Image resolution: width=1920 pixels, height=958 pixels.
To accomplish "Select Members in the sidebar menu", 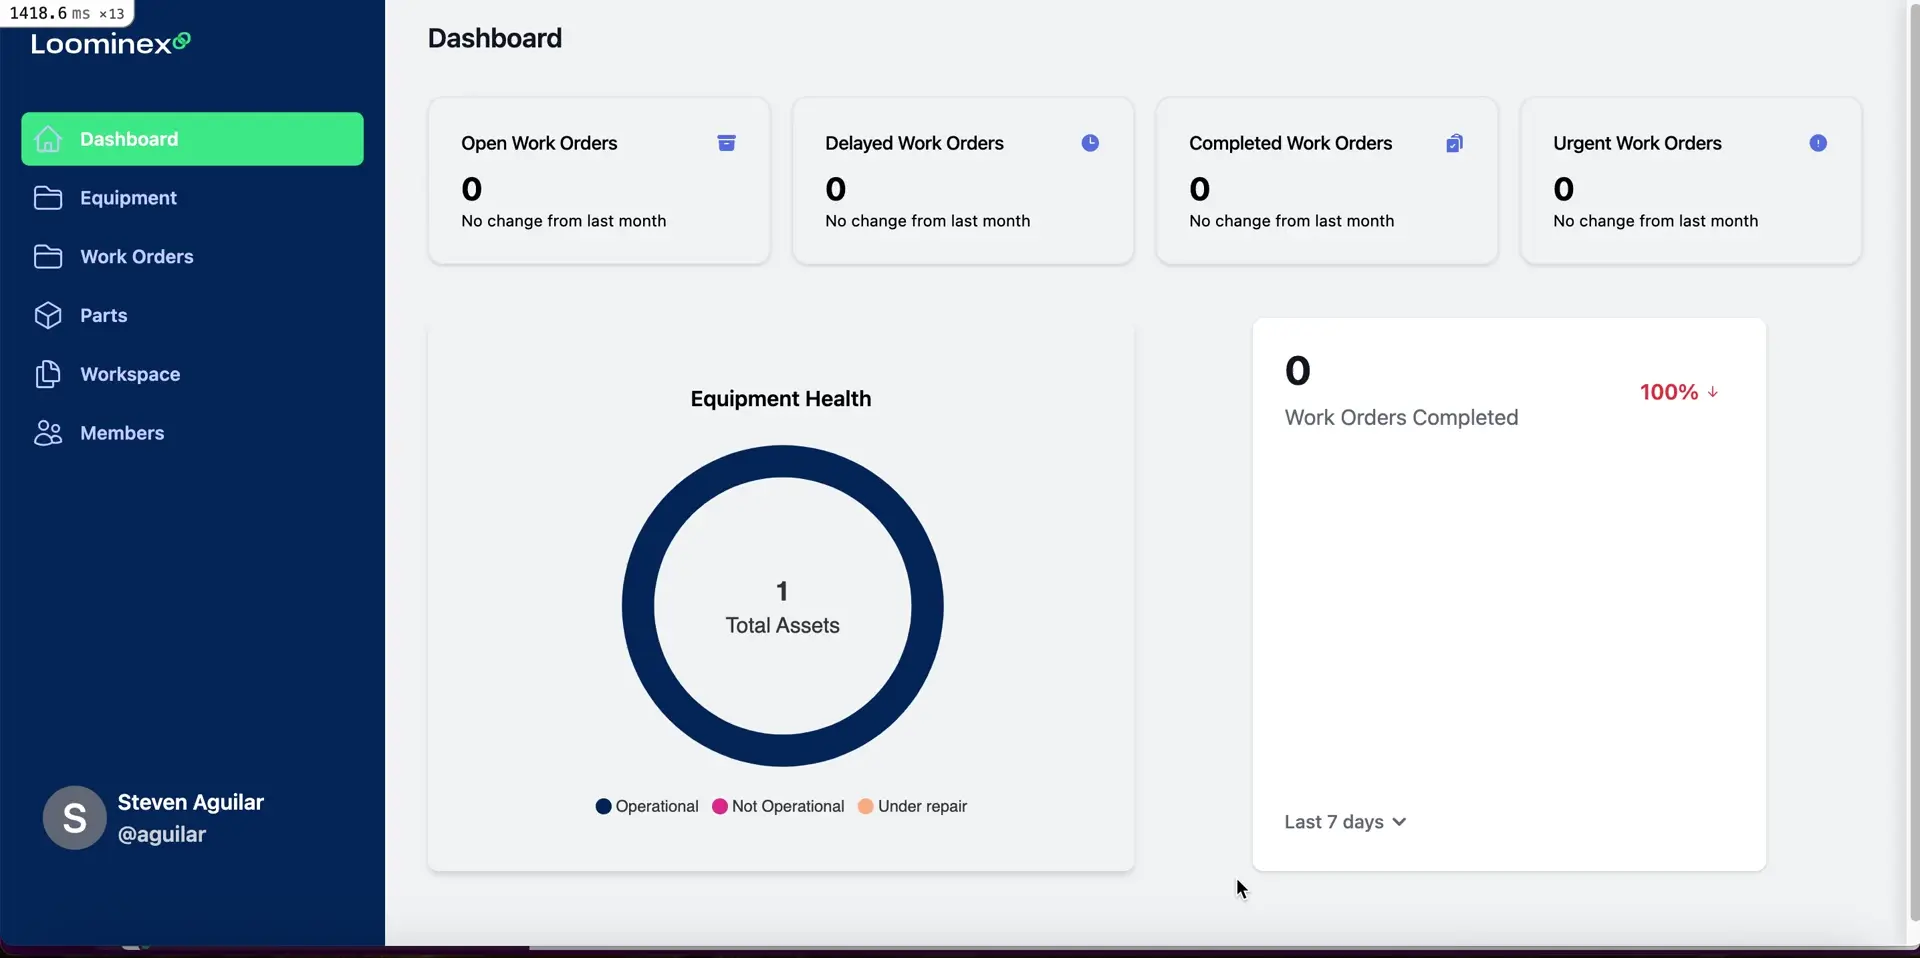I will (x=122, y=433).
